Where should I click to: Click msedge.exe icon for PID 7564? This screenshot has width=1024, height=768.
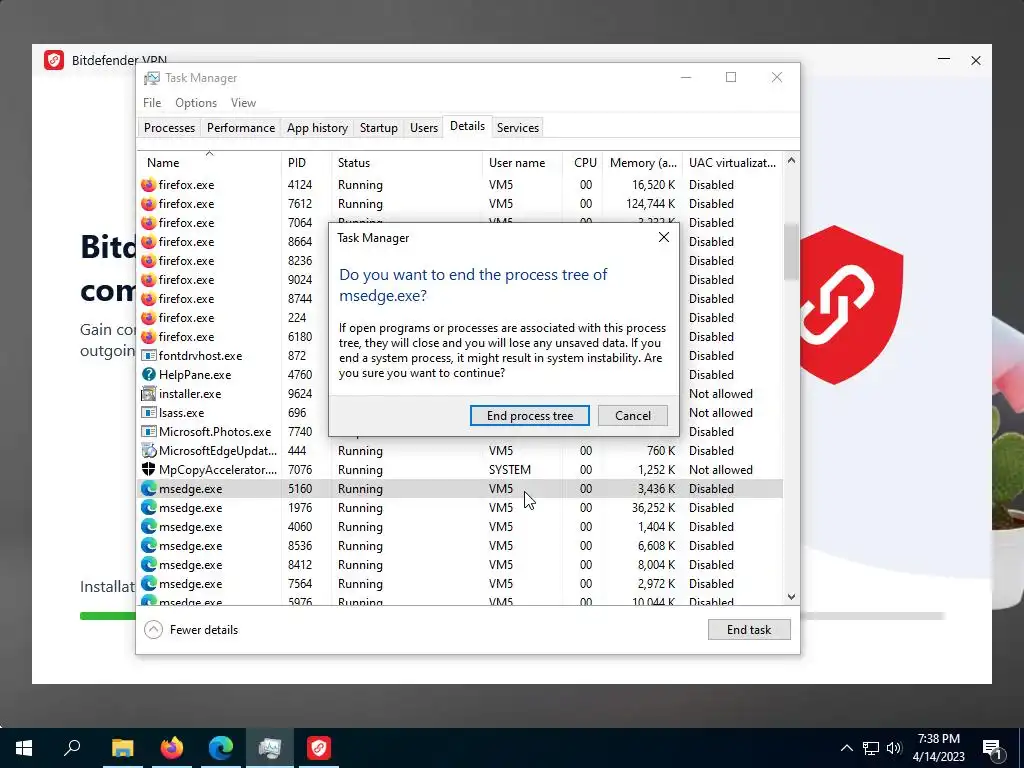(x=149, y=583)
